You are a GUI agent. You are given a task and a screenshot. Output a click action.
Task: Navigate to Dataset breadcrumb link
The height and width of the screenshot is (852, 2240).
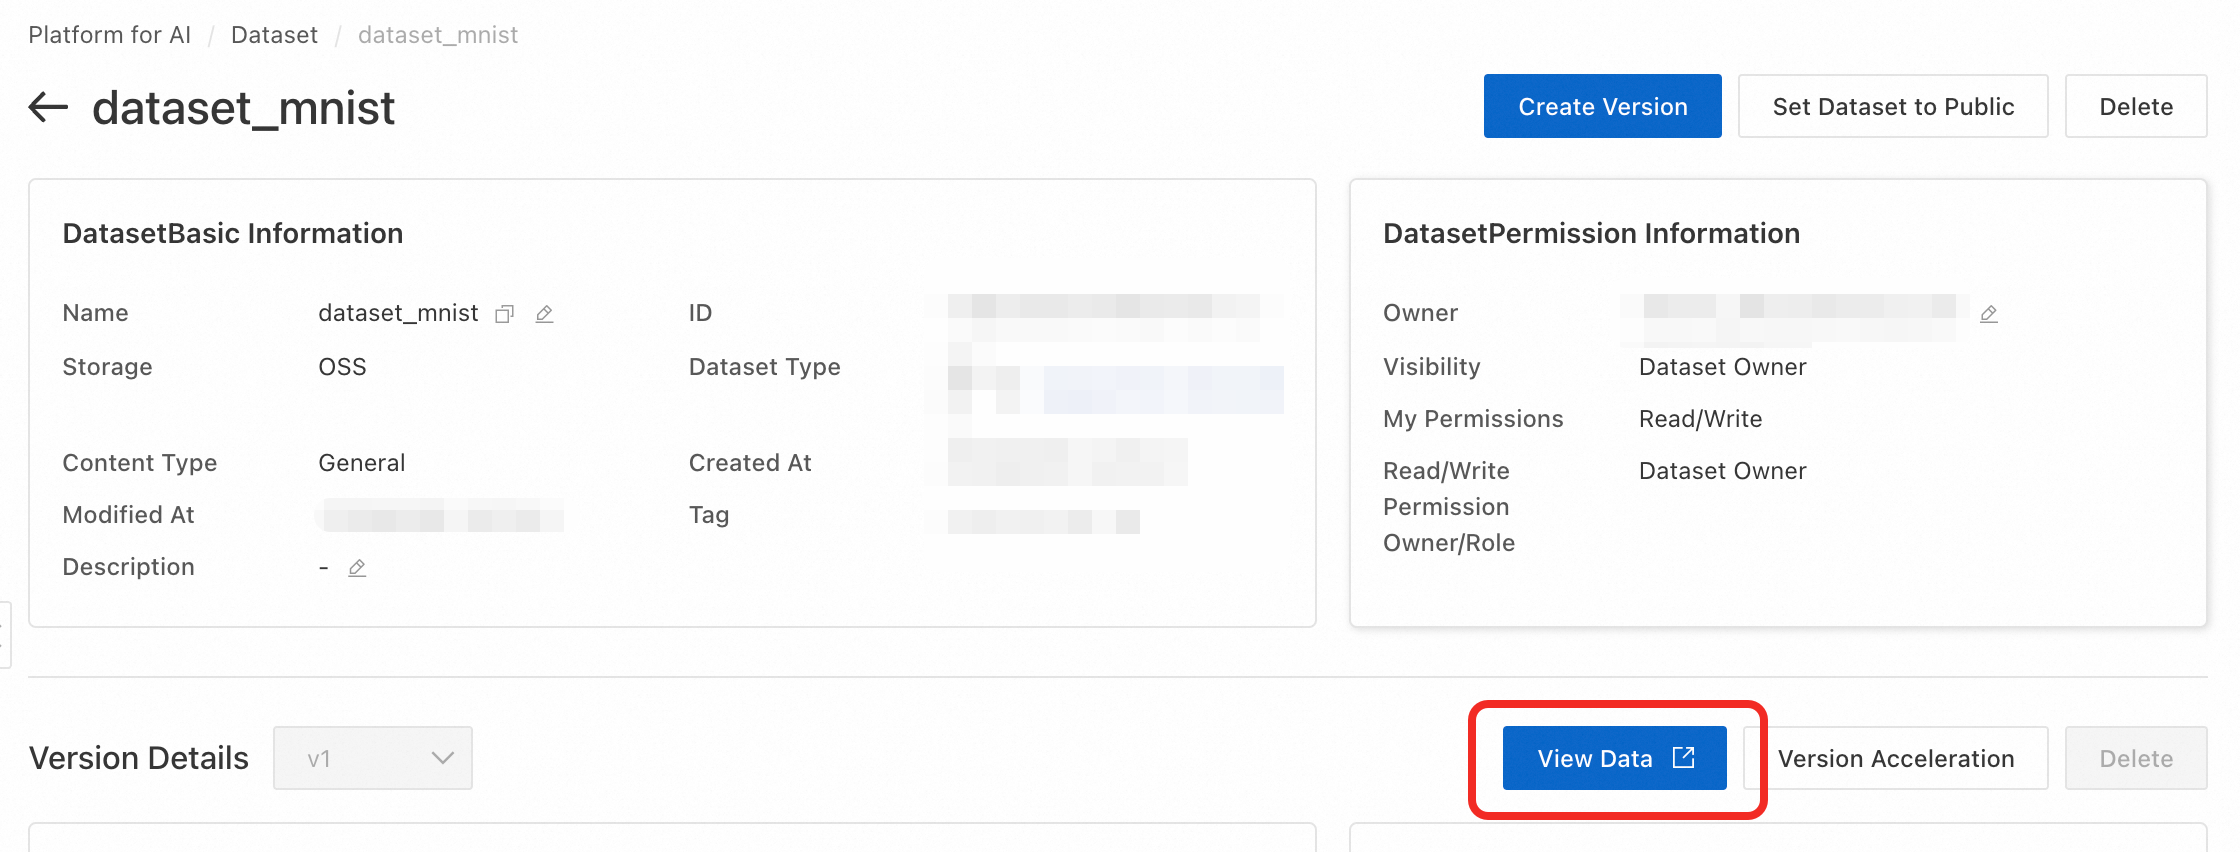274,35
